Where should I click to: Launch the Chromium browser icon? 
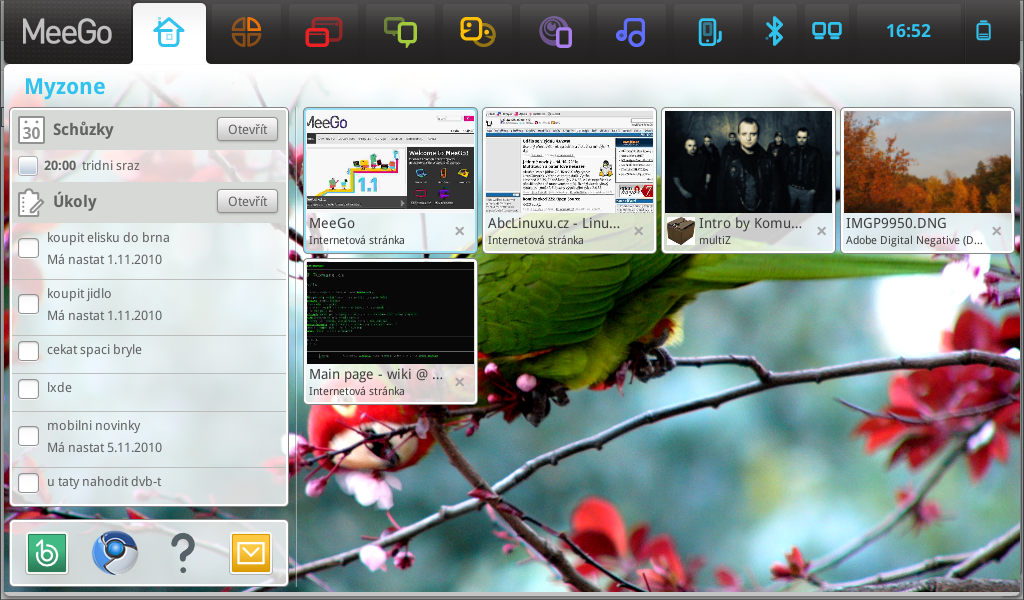[115, 553]
